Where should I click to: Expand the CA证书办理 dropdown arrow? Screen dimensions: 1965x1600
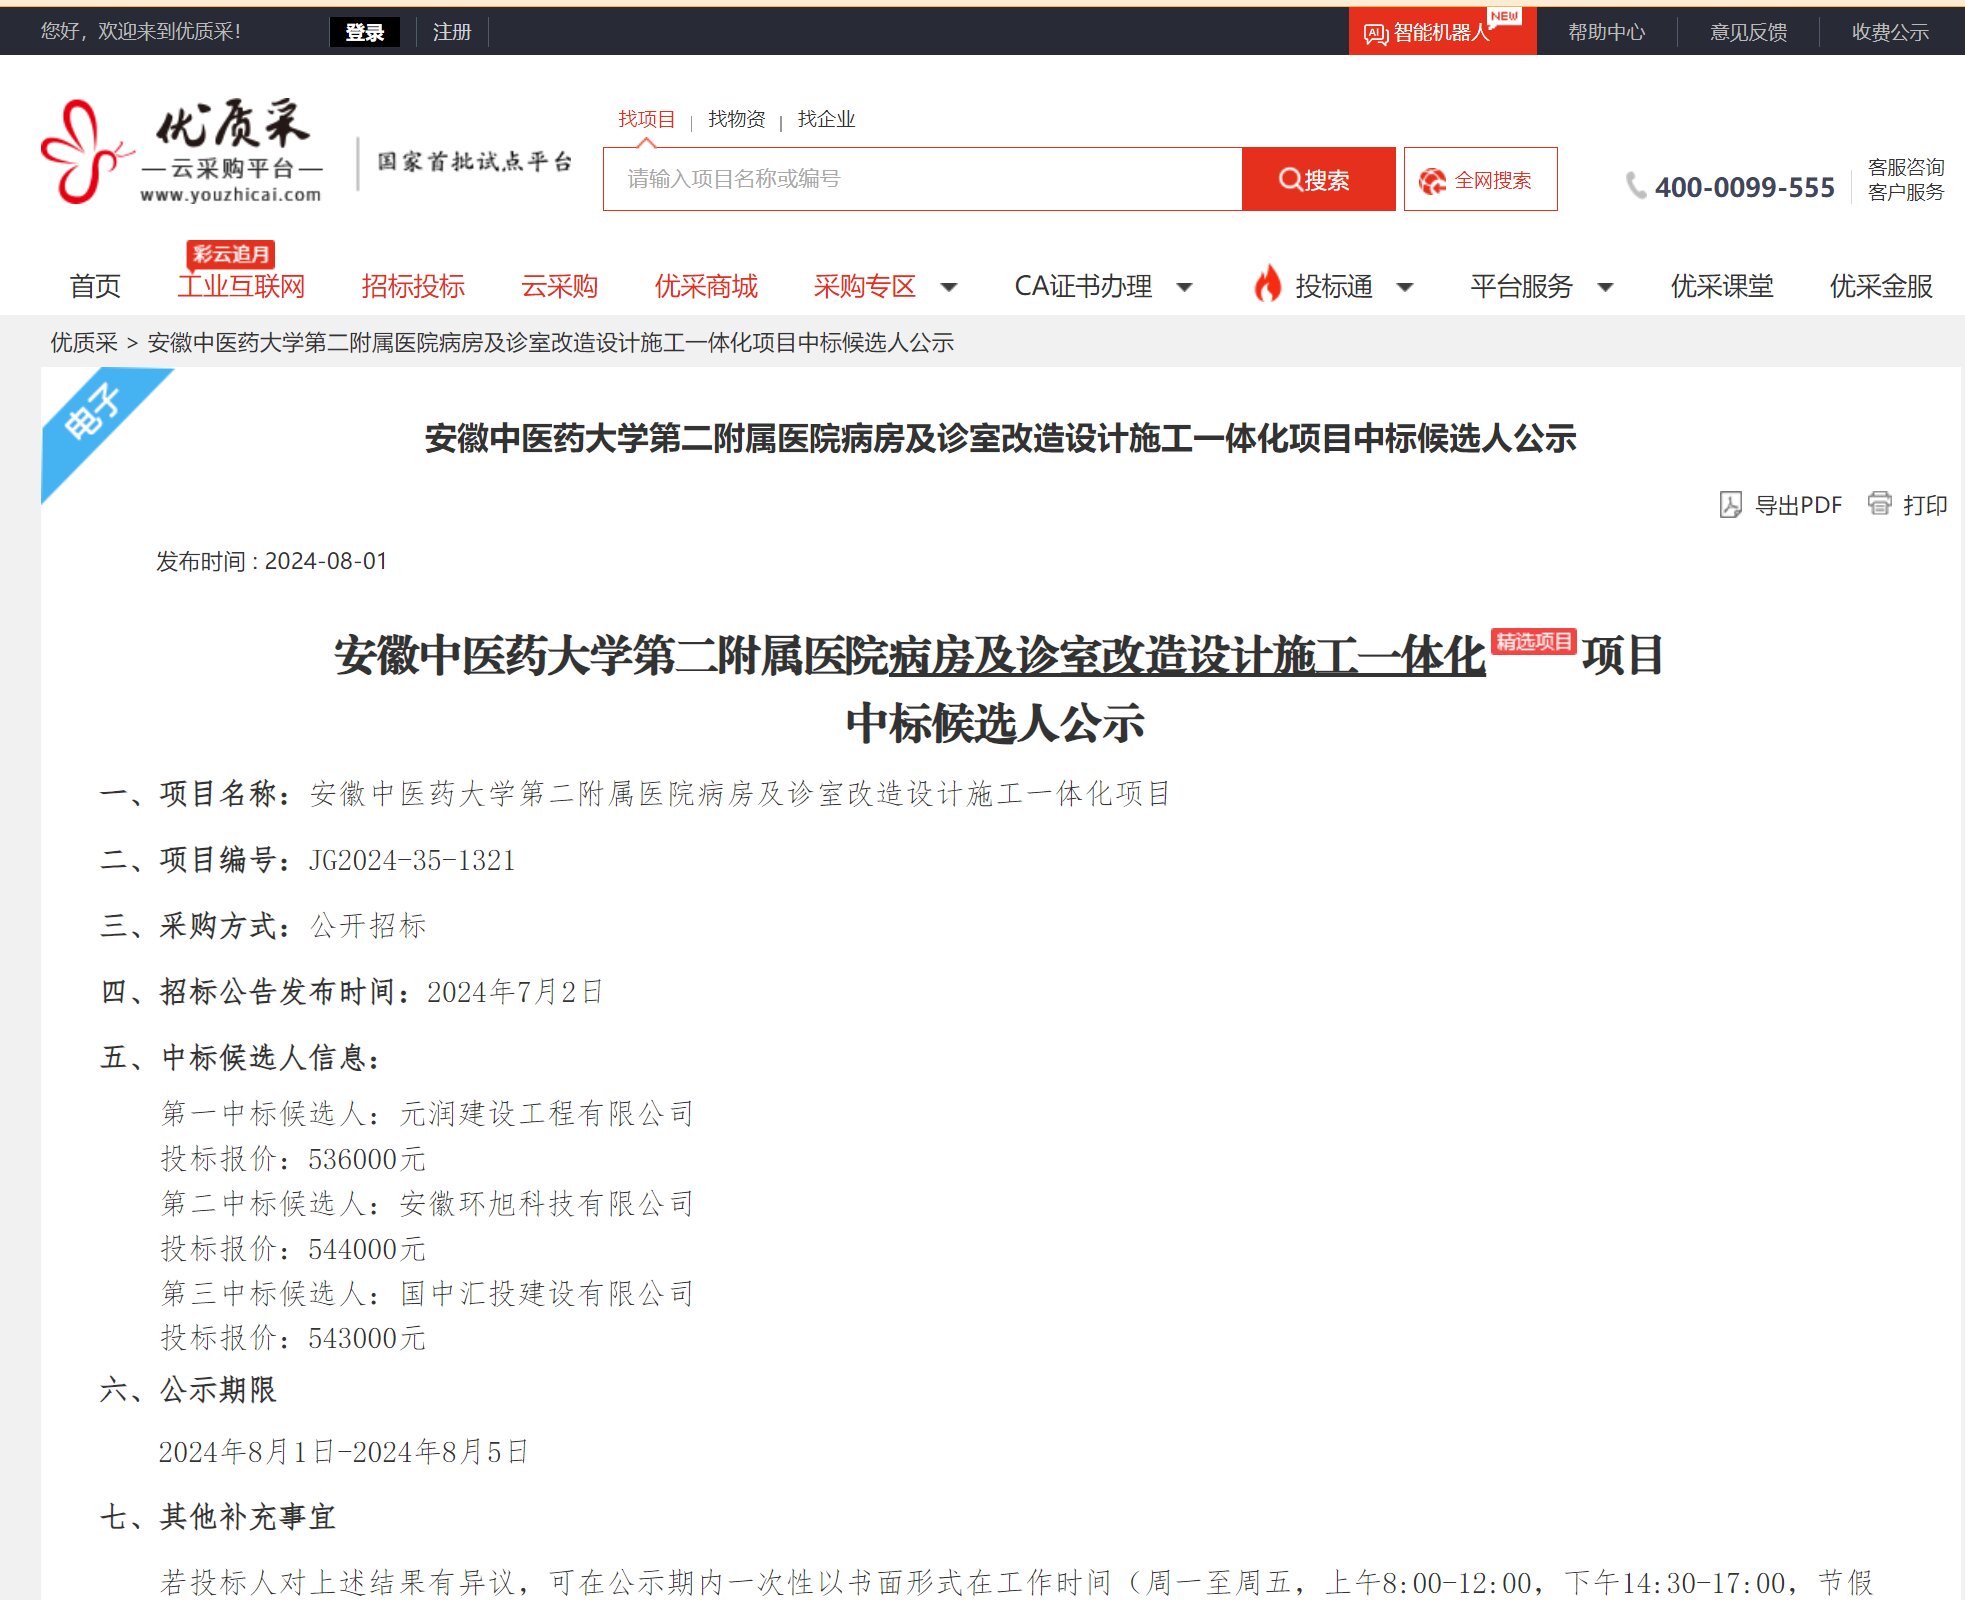(x=1185, y=288)
